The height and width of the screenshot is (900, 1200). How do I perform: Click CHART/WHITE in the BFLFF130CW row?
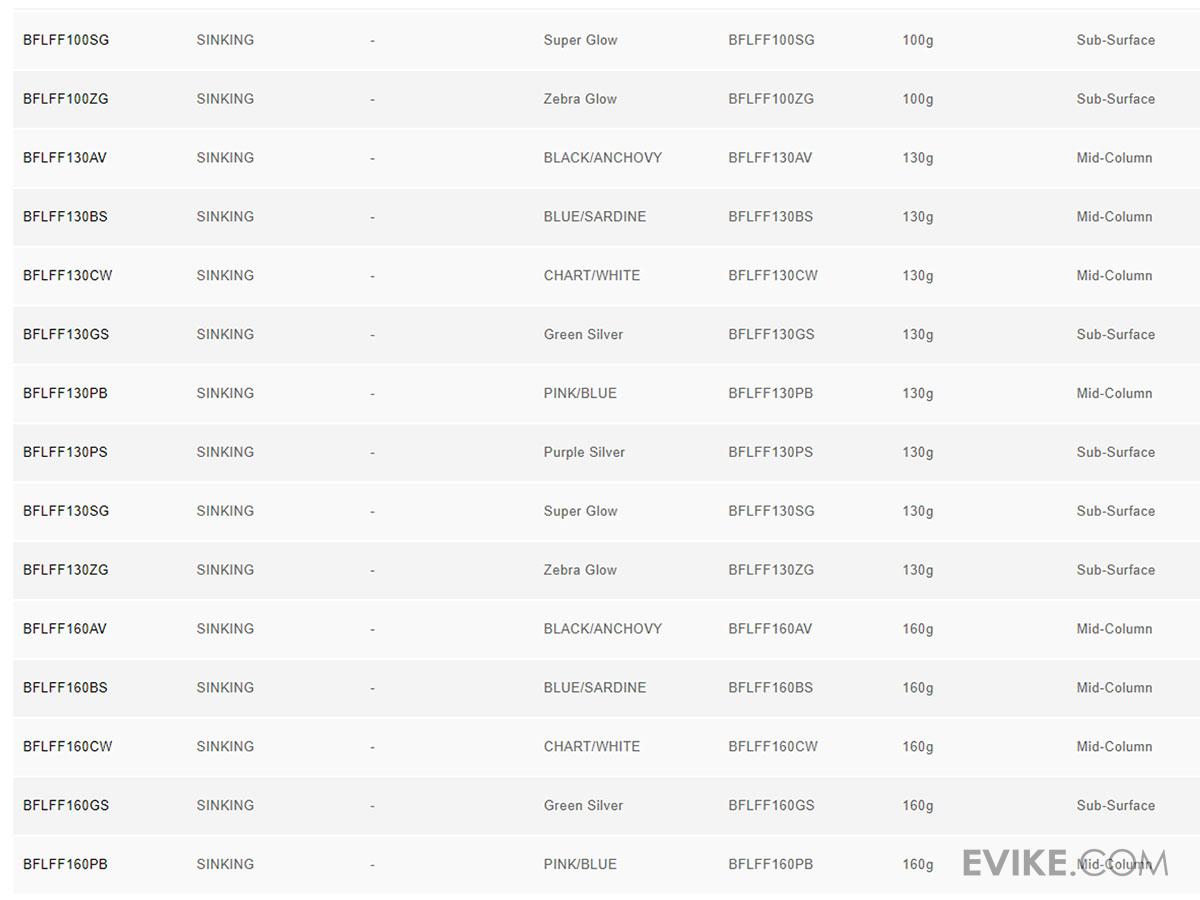pos(591,276)
